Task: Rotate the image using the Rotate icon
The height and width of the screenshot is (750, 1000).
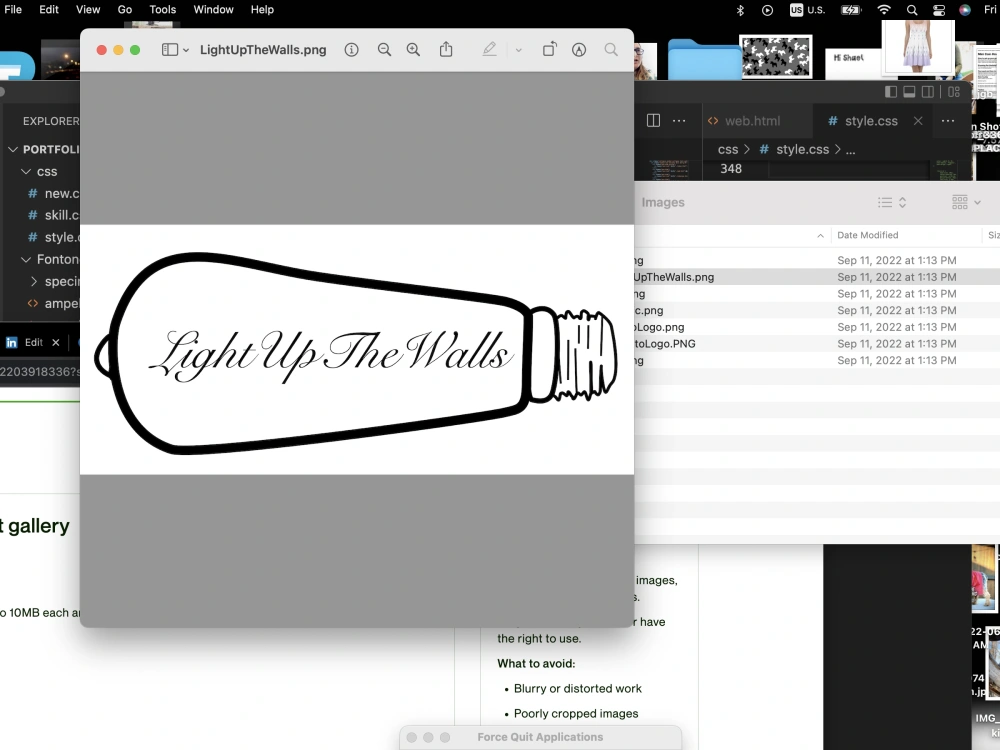Action: (x=549, y=49)
